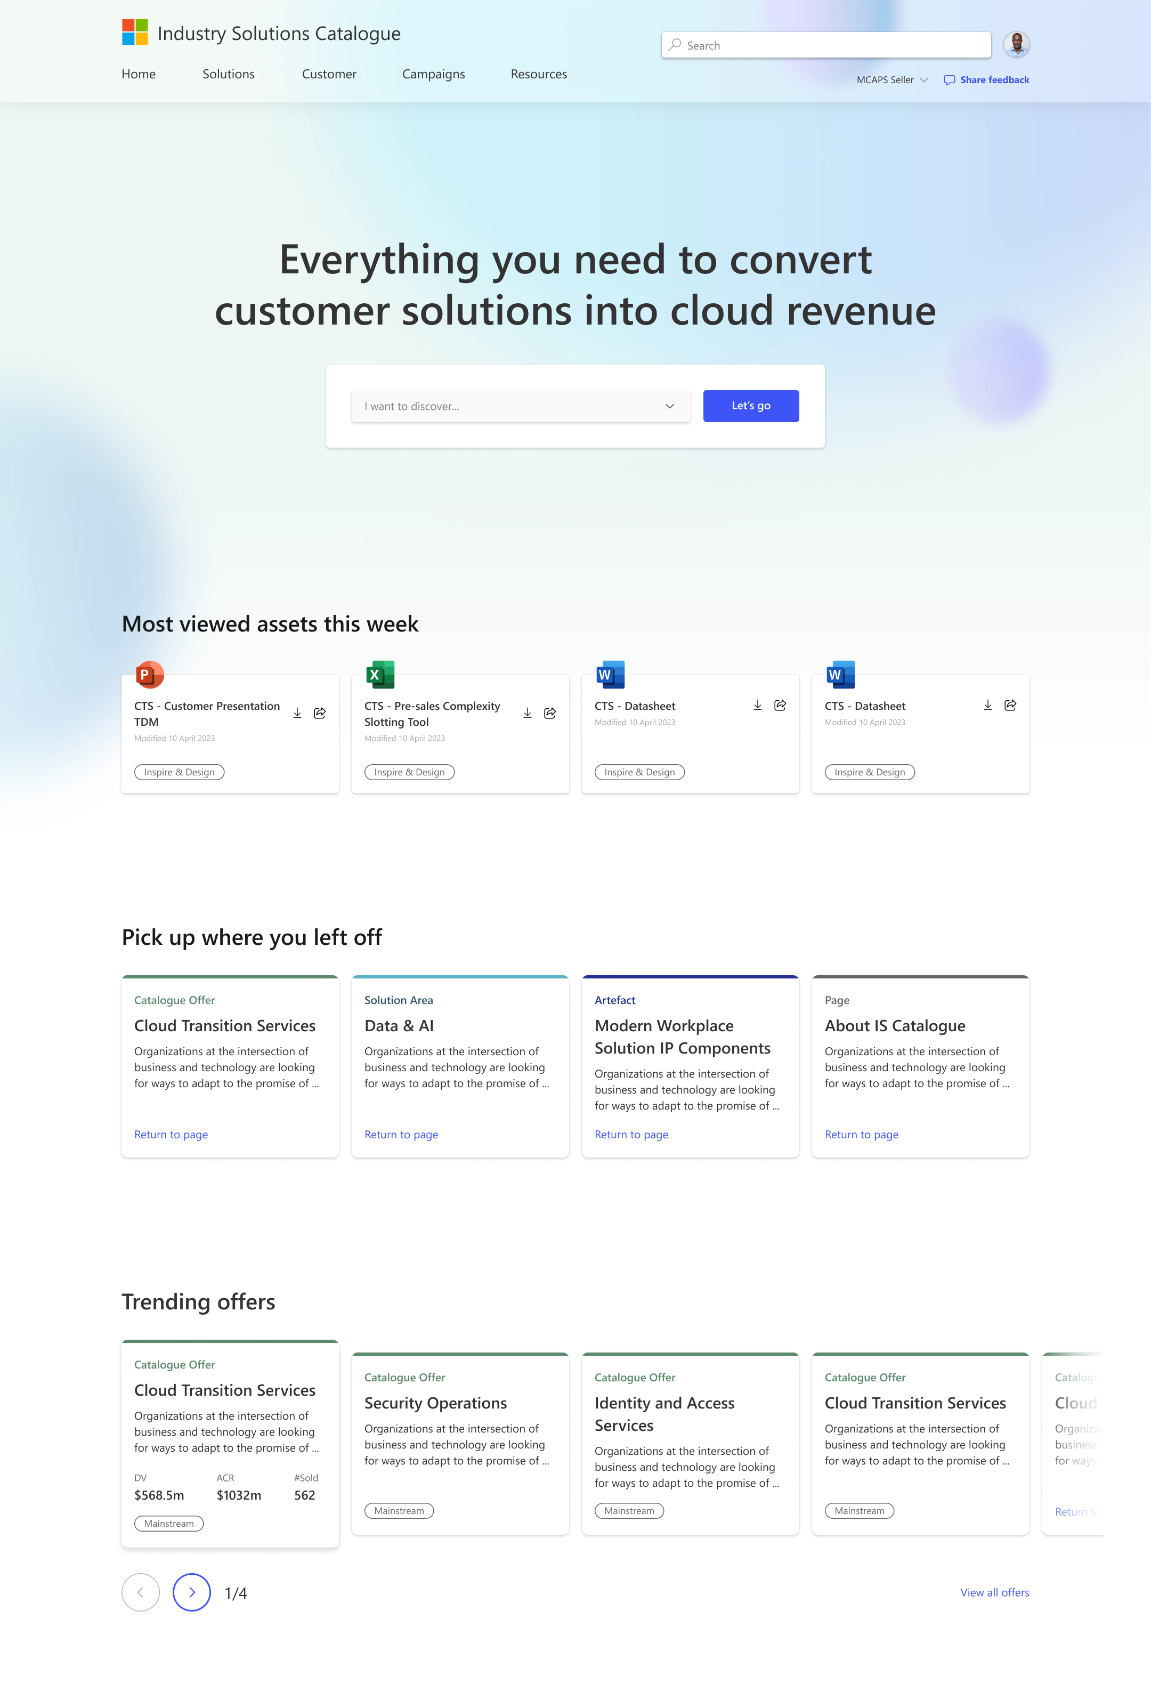Open Identity and Access Services card title
1151x1703 pixels.
(664, 1414)
